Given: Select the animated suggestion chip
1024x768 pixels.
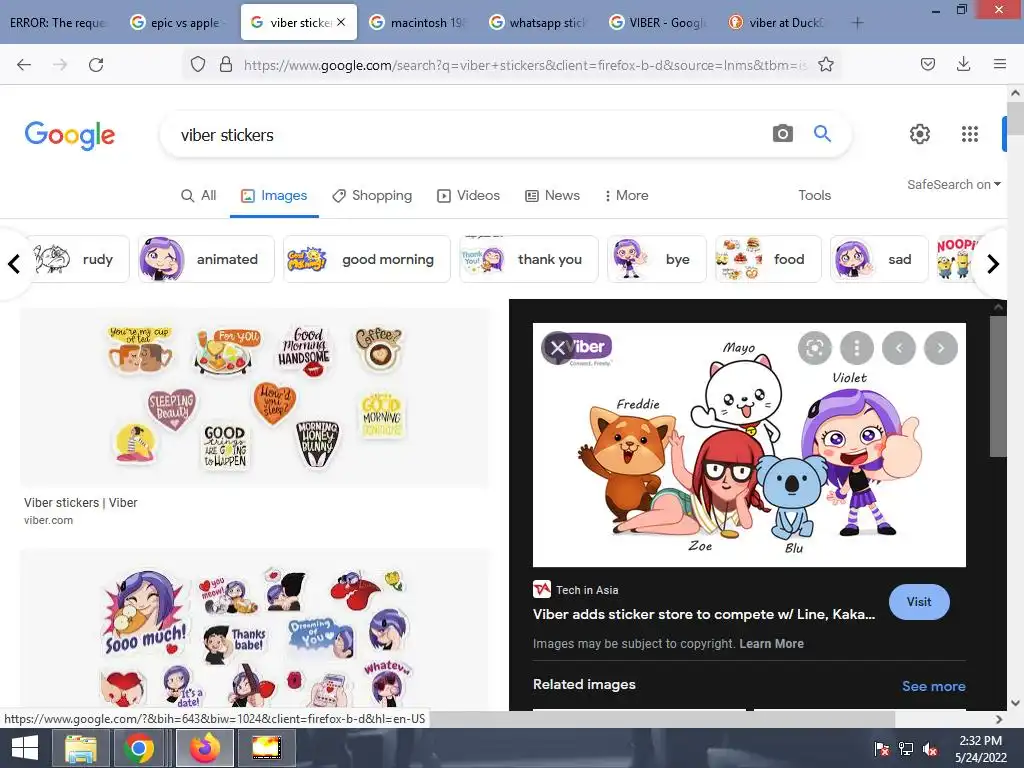Looking at the screenshot, I should (206, 259).
